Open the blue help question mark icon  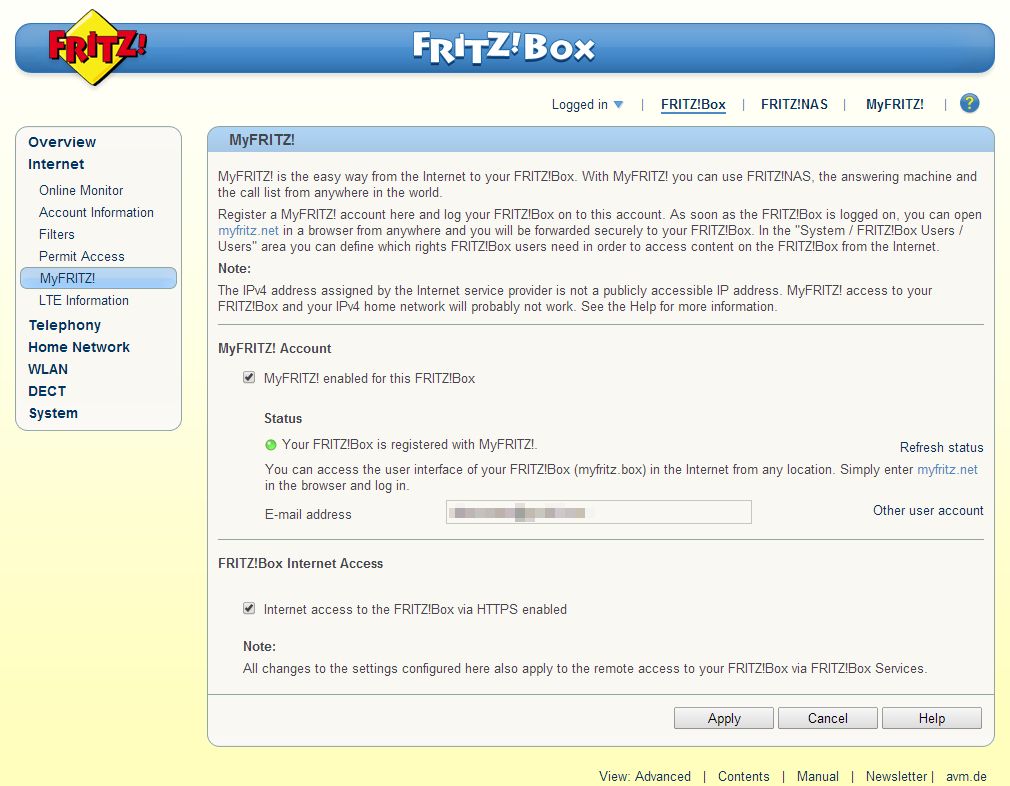click(x=969, y=104)
